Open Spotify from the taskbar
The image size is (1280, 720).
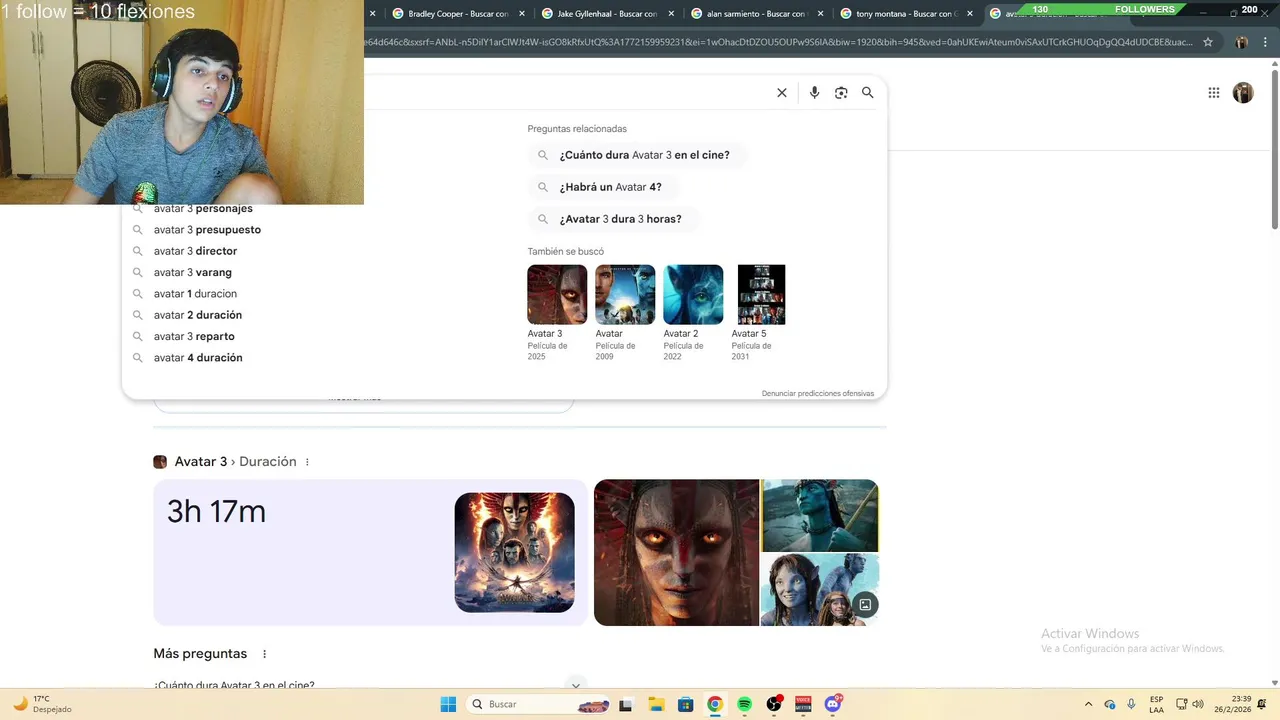point(744,704)
